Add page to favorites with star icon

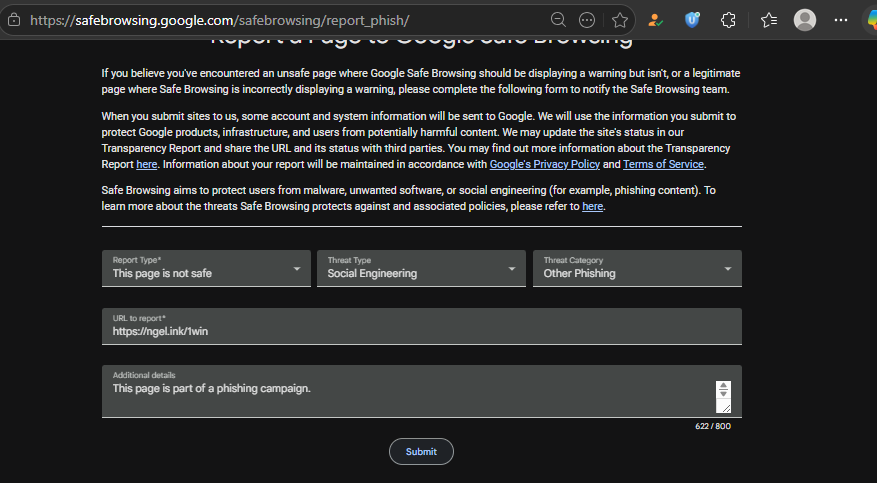point(620,20)
